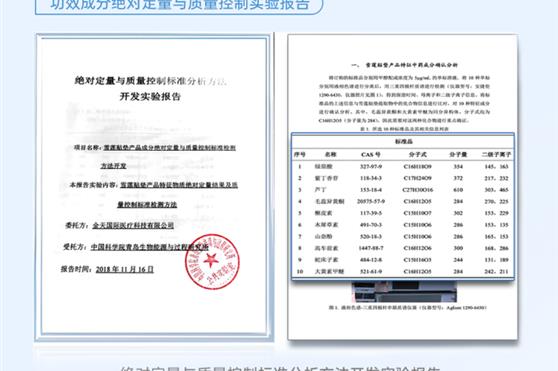Click the title '绝对定量与质量控制标准分析方法'

[151, 81]
